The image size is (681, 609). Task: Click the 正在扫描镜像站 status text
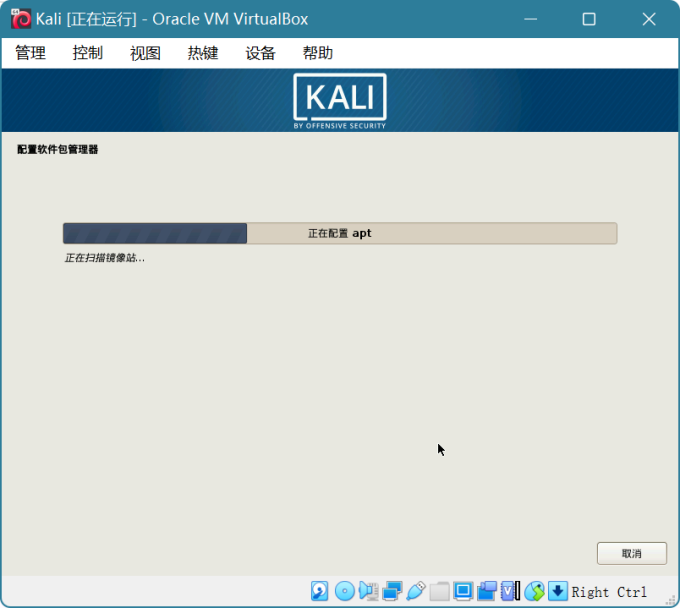click(105, 258)
